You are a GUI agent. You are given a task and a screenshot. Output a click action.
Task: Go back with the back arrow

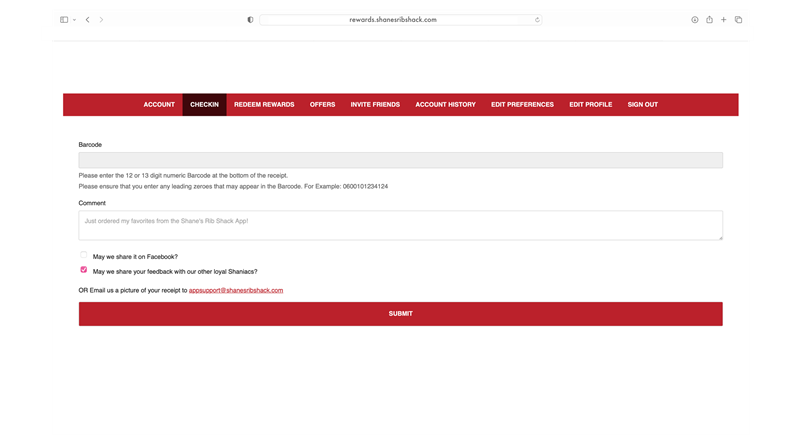tap(88, 20)
